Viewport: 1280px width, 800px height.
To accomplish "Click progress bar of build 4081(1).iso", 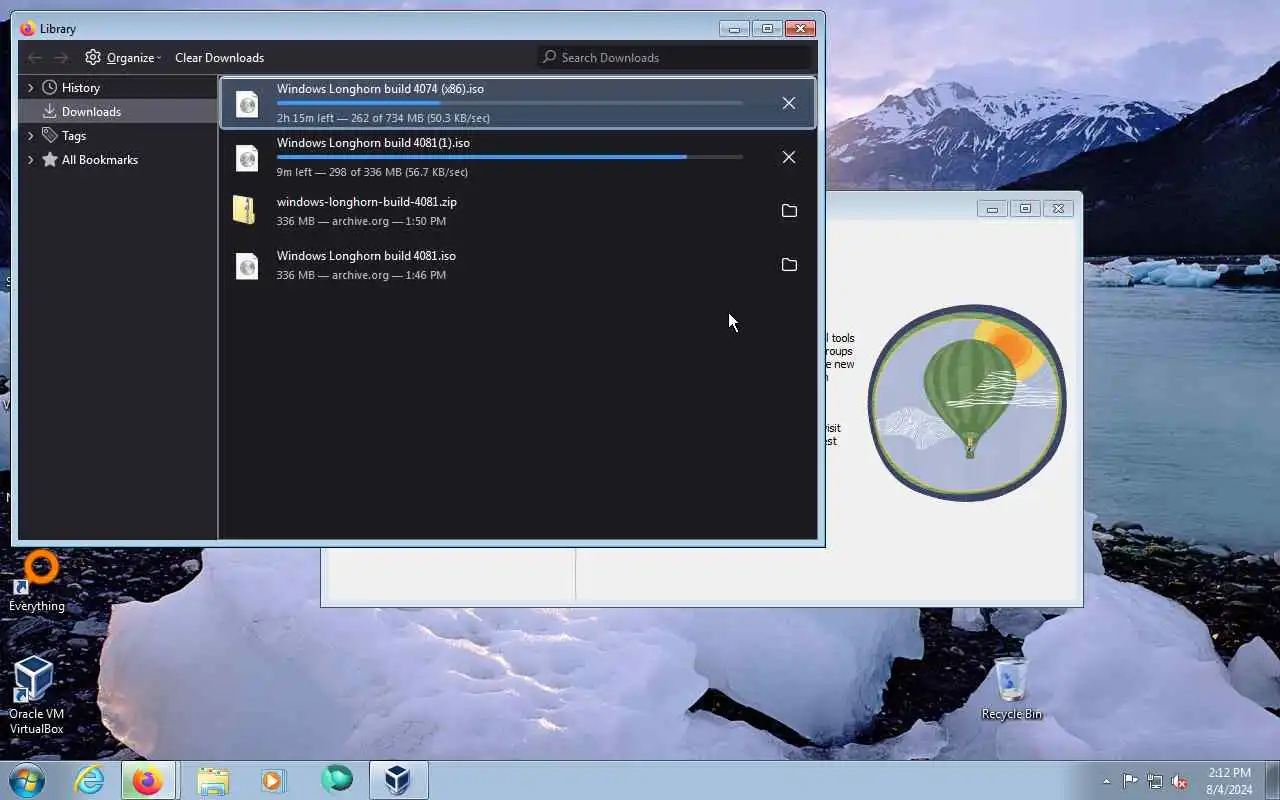I will (510, 157).
